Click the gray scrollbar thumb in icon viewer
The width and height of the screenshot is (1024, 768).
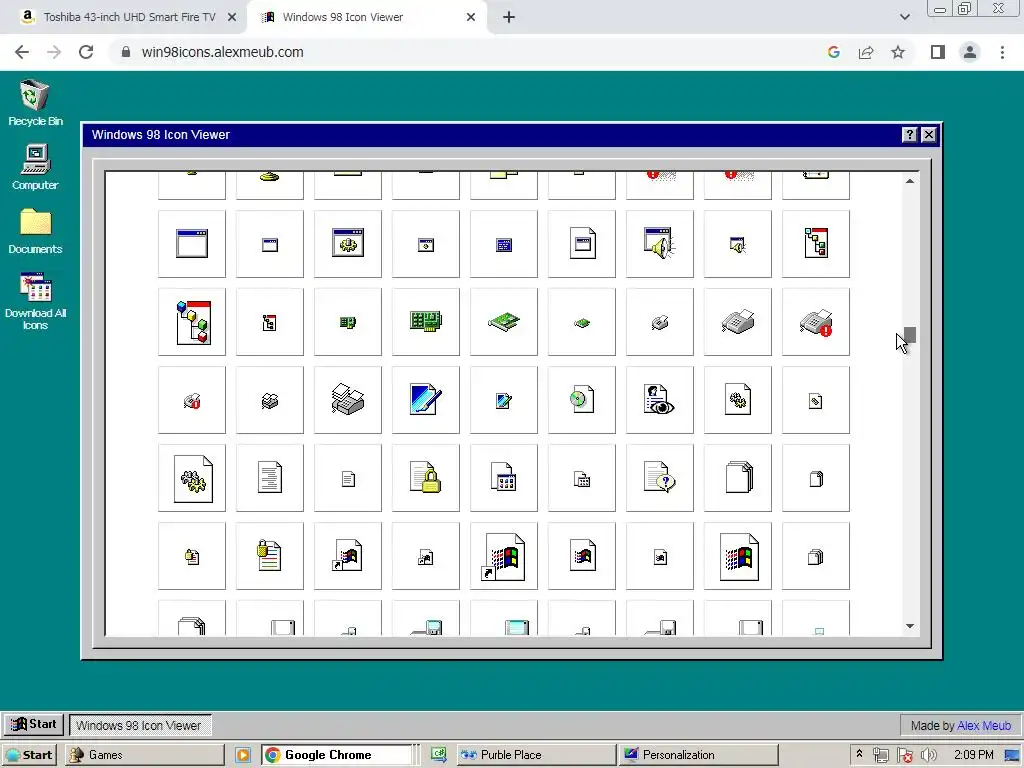[910, 335]
